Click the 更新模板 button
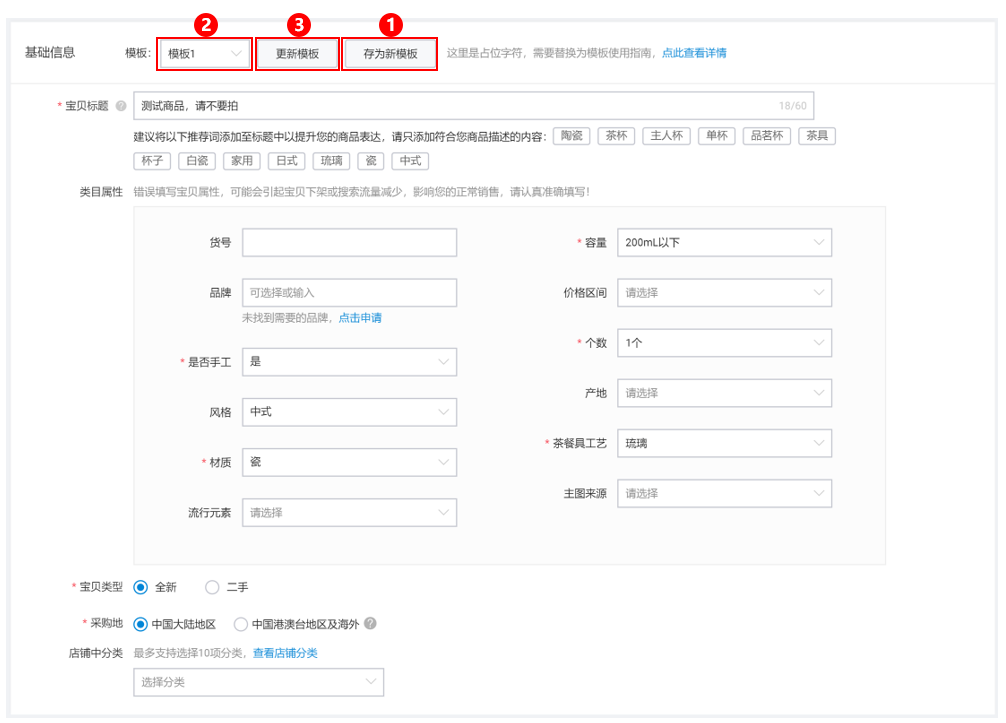This screenshot has height=723, width=1006. [296, 54]
